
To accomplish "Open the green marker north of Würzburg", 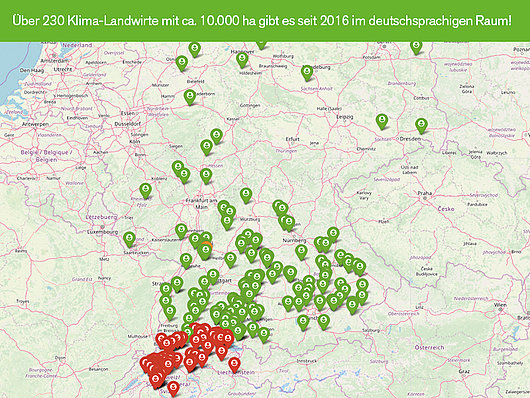I will pyautogui.click(x=246, y=196).
